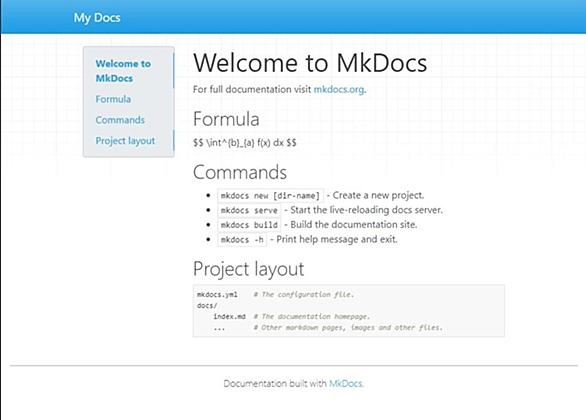
Task: Click 'For full documentation visit' text
Action: coord(252,89)
